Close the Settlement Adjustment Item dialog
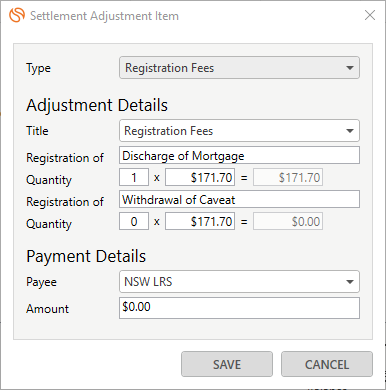The width and height of the screenshot is (386, 390). click(370, 15)
